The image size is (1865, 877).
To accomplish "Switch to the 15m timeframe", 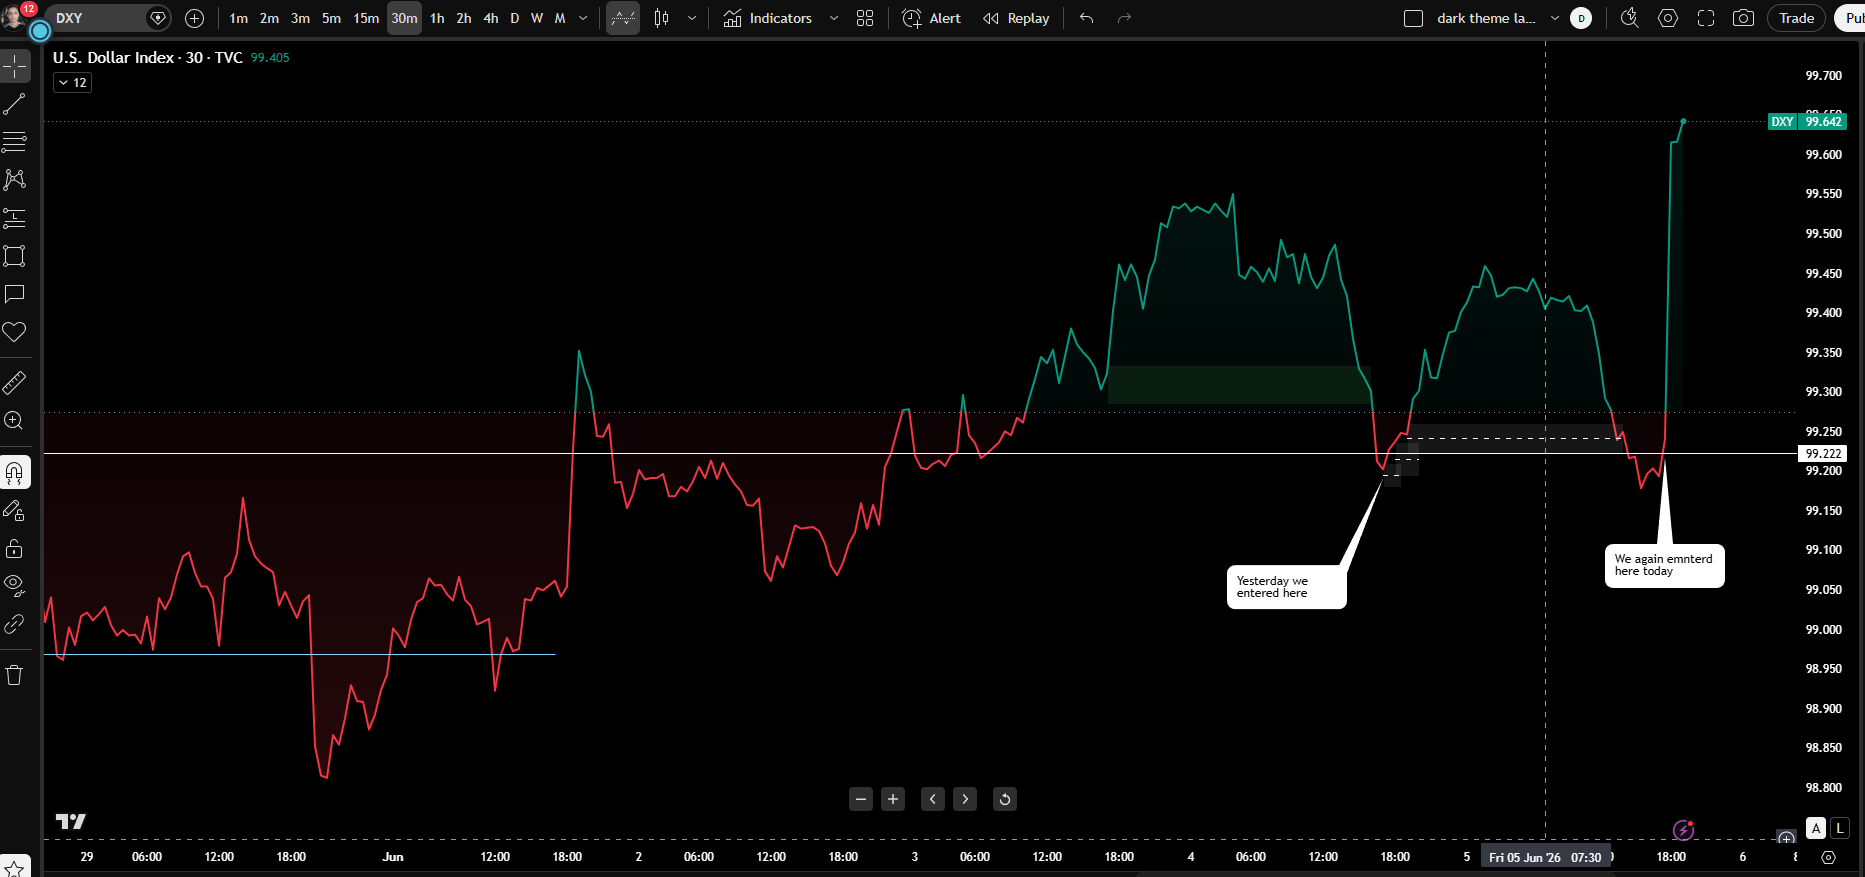I will (x=366, y=18).
